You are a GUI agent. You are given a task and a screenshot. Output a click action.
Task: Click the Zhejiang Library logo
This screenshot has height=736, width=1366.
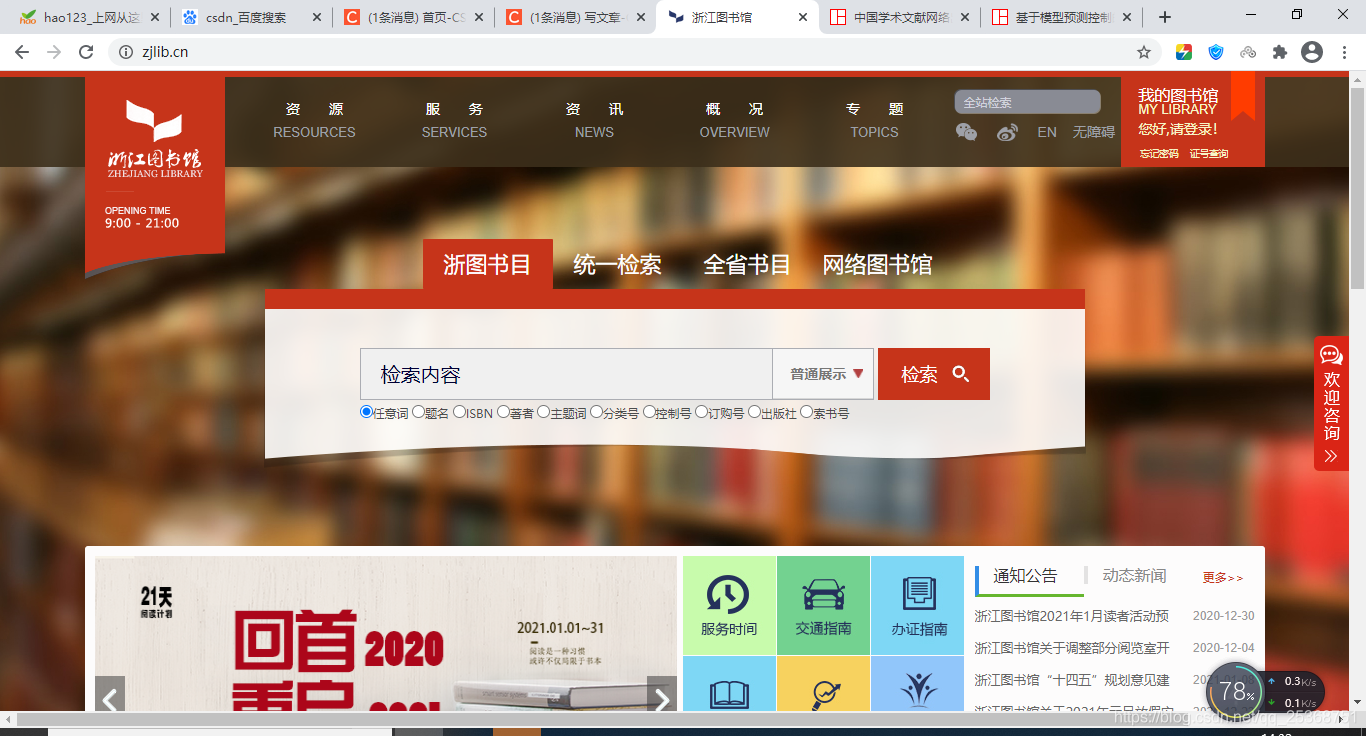pos(155,138)
